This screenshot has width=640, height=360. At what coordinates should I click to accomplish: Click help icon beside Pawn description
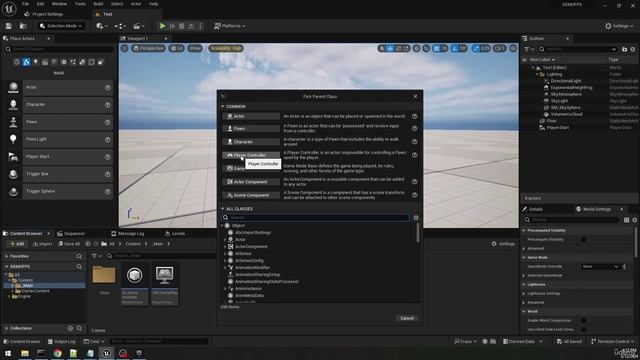(414, 128)
